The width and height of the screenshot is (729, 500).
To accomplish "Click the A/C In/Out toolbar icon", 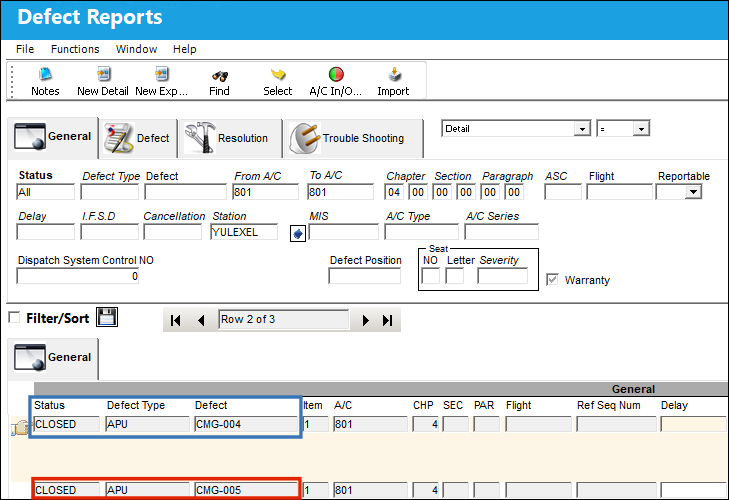I will click(336, 81).
